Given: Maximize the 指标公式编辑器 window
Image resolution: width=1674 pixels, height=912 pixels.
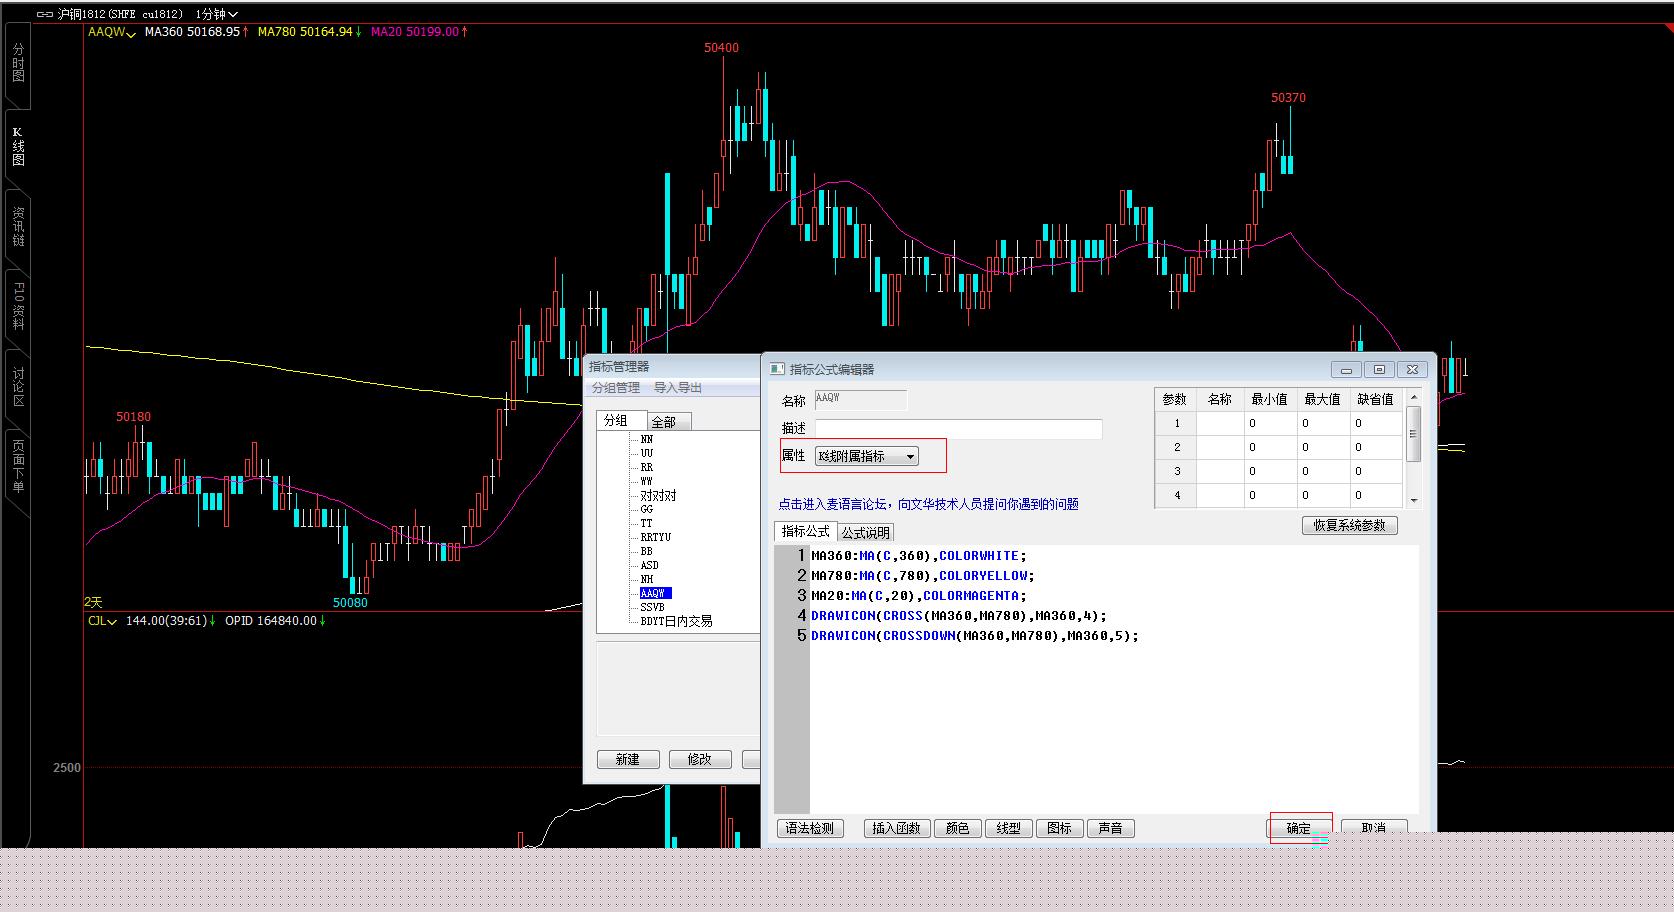Looking at the screenshot, I should pos(1379,369).
